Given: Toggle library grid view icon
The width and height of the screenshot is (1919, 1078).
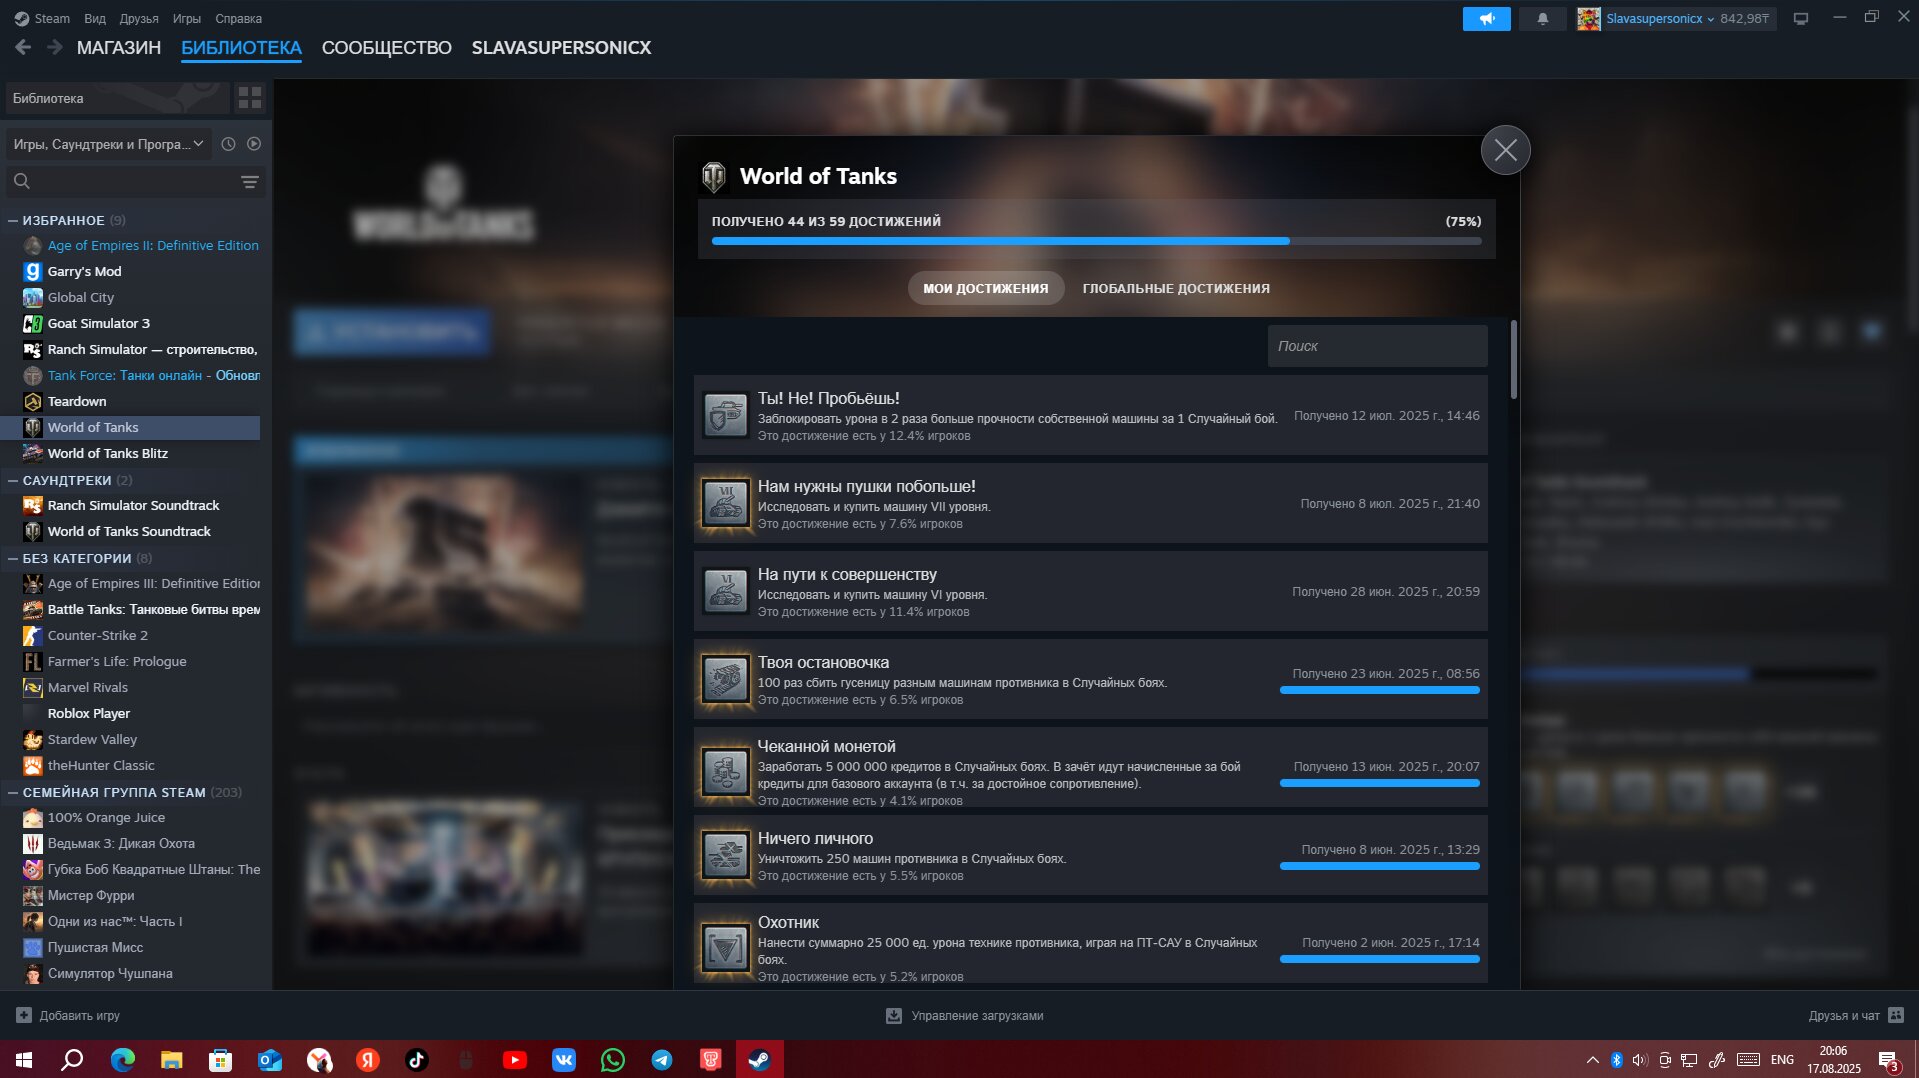Looking at the screenshot, I should tap(250, 98).
